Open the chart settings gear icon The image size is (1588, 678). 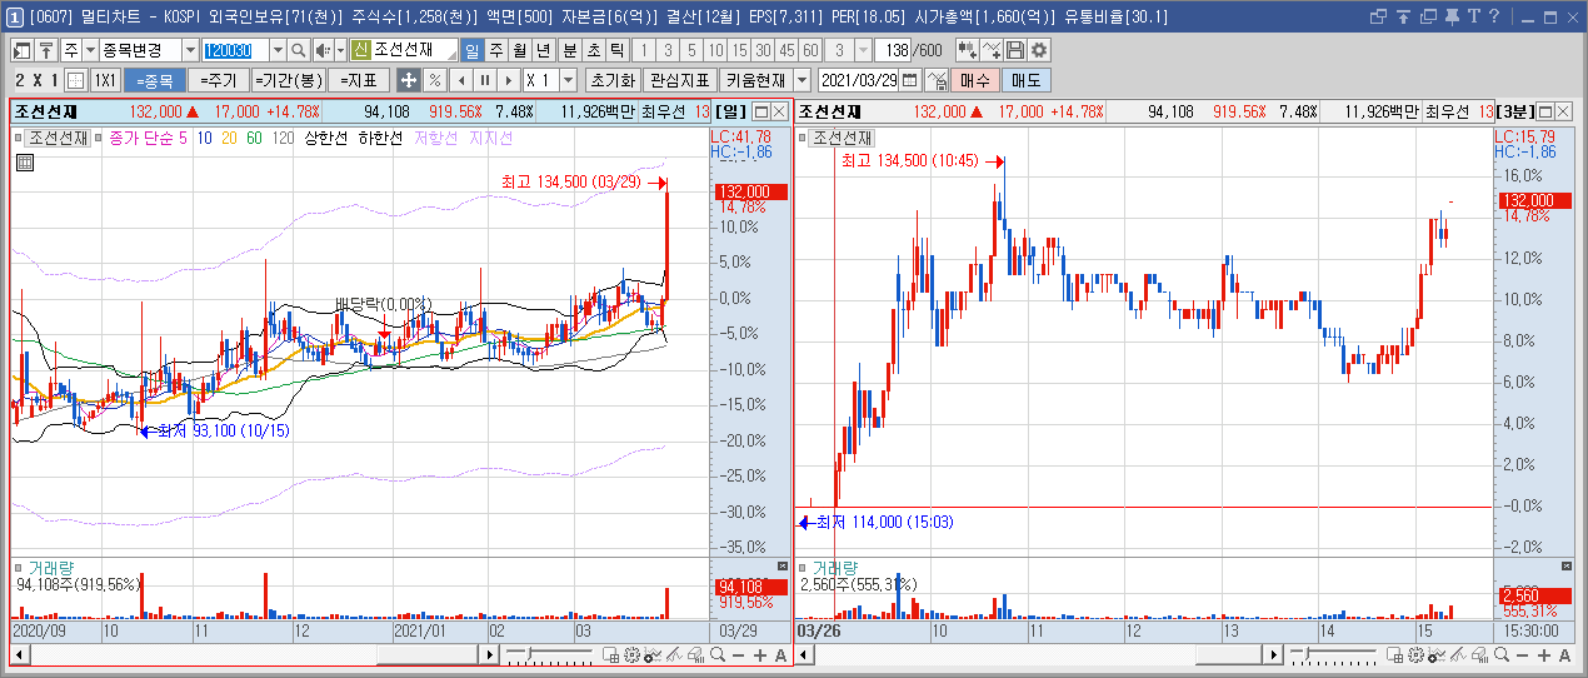point(1039,50)
